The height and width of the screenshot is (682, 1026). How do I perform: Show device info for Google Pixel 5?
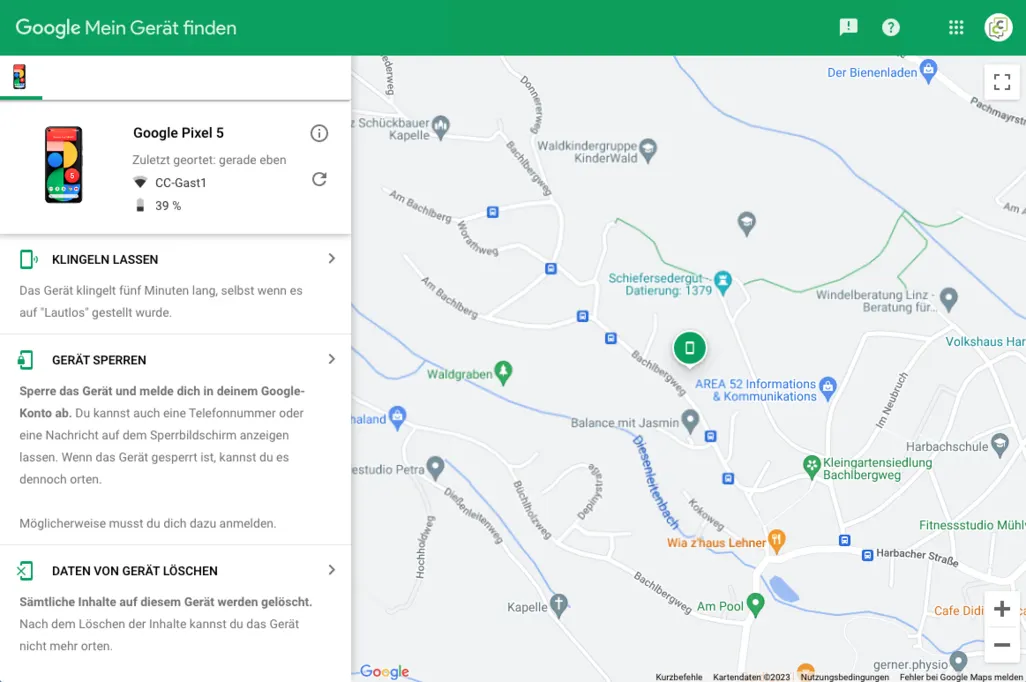[x=319, y=134]
